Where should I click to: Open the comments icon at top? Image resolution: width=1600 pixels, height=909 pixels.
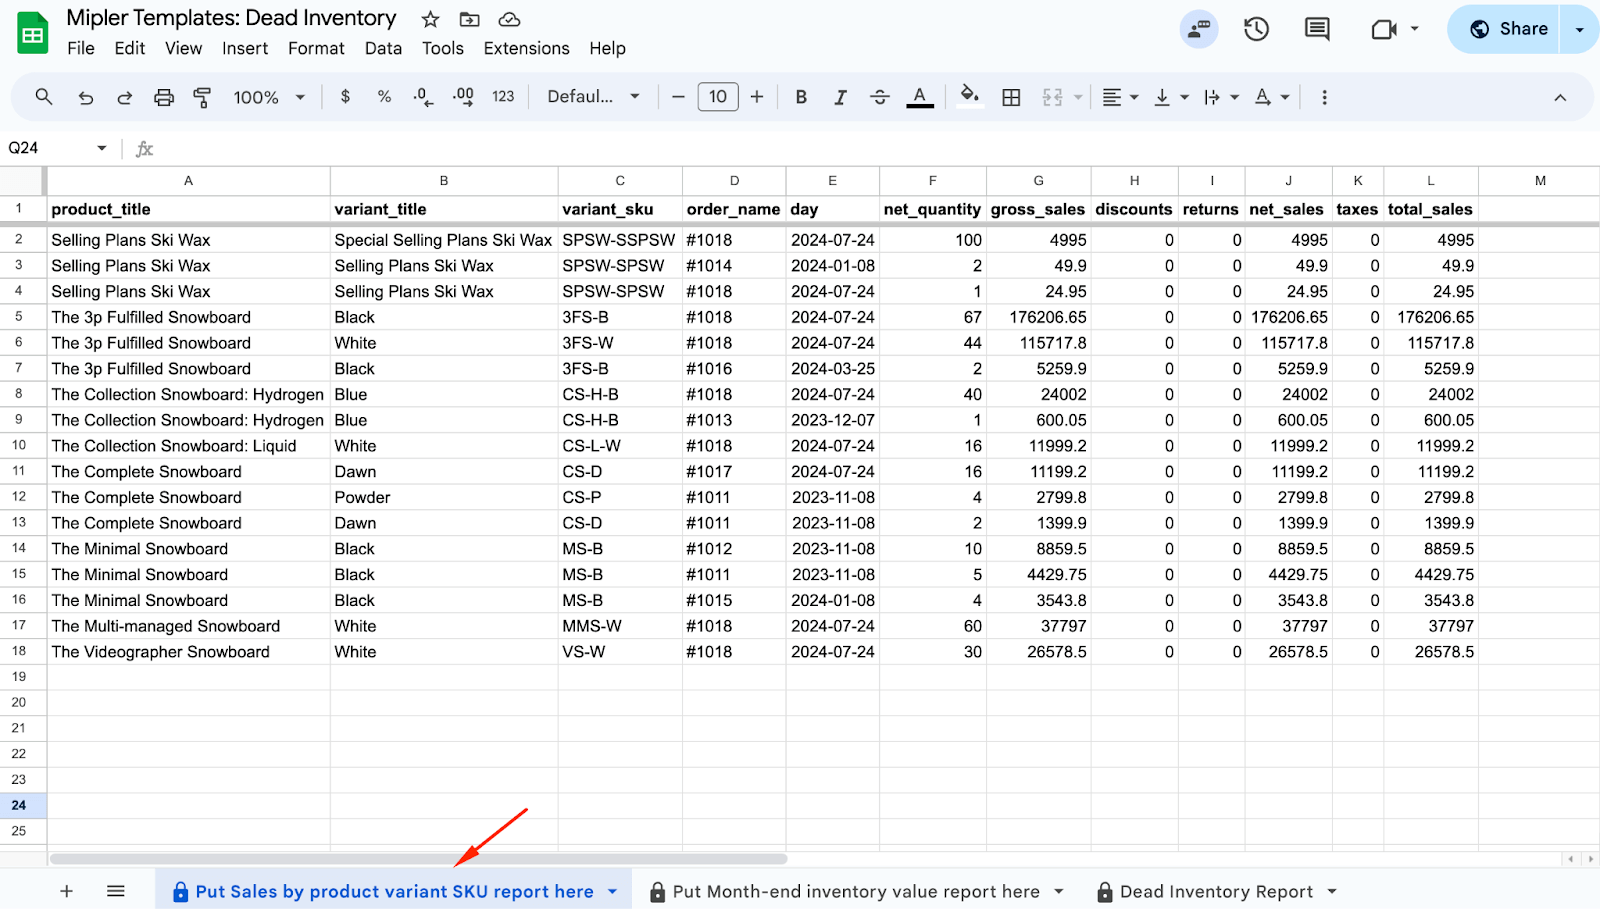pos(1317,29)
